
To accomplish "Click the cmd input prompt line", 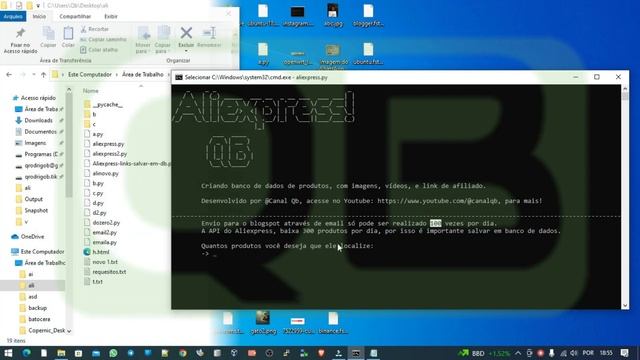I will pyautogui.click(x=209, y=254).
